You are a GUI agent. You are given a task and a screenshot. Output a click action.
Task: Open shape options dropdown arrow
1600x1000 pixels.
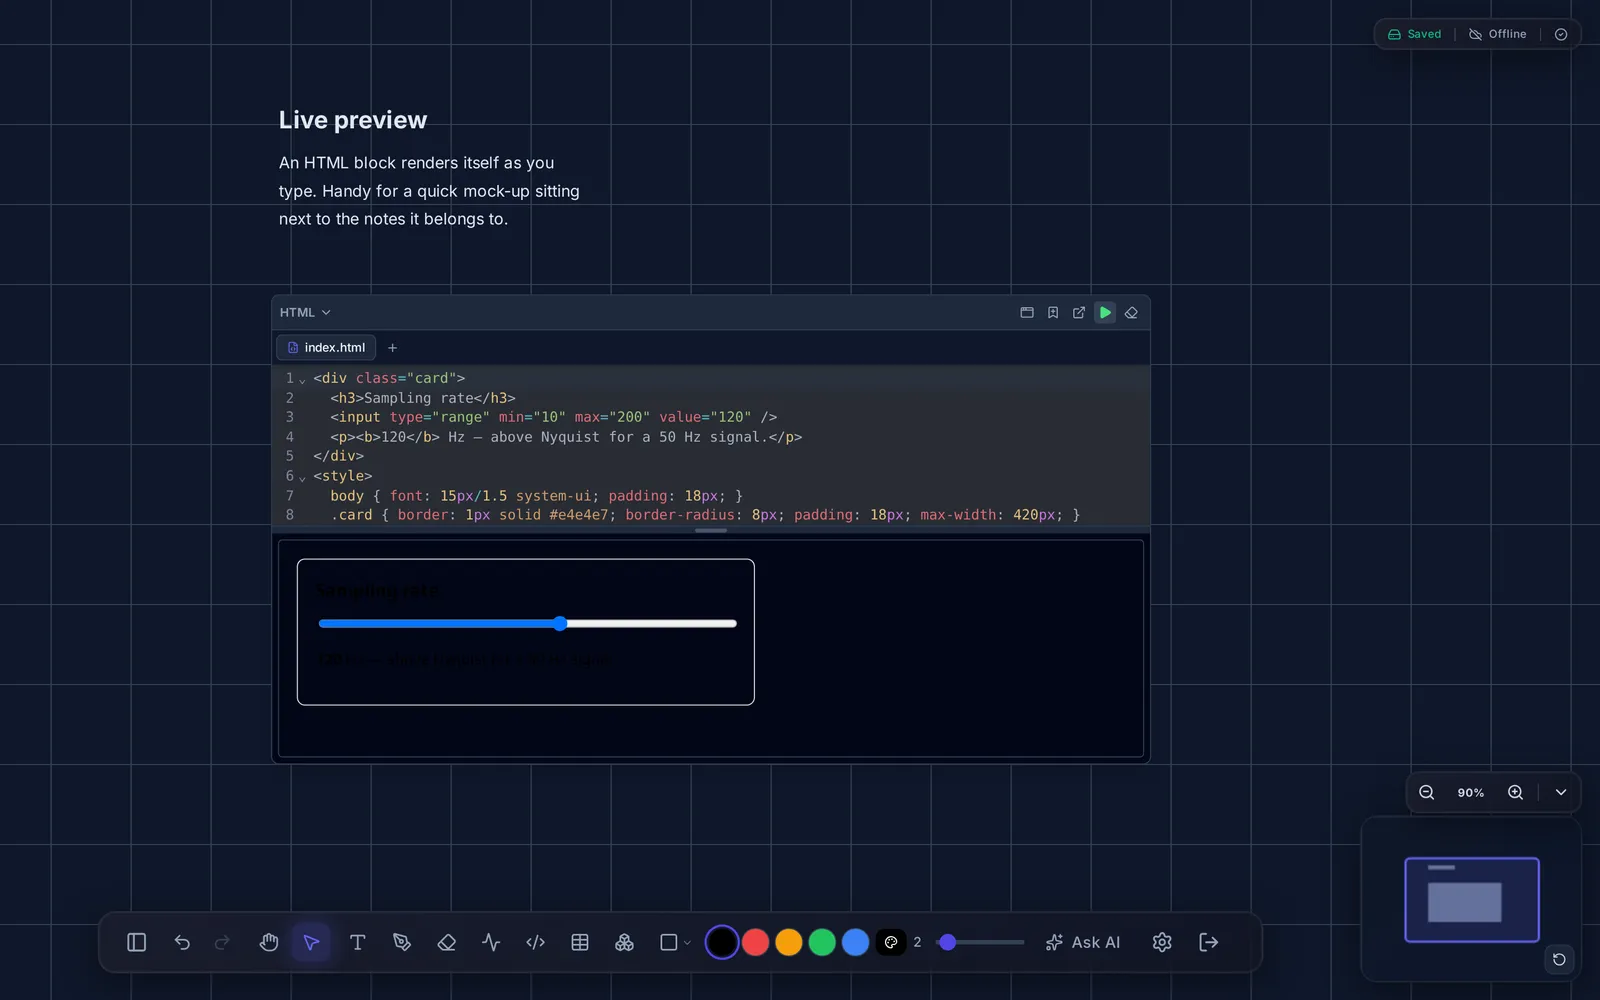[687, 943]
